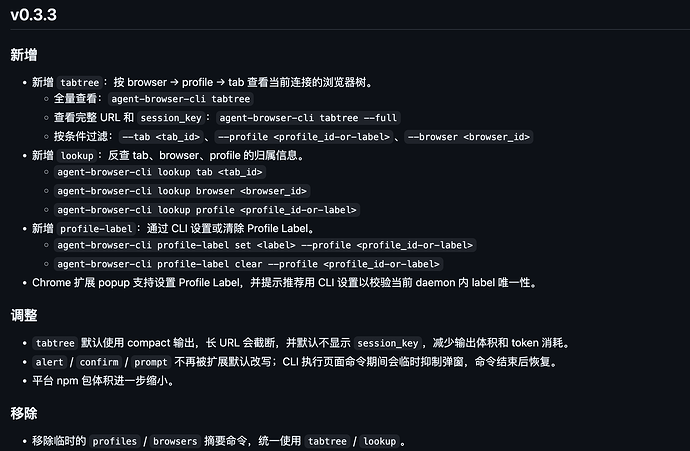
Task: Click the browsers code tag under 移除
Action: [175, 441]
